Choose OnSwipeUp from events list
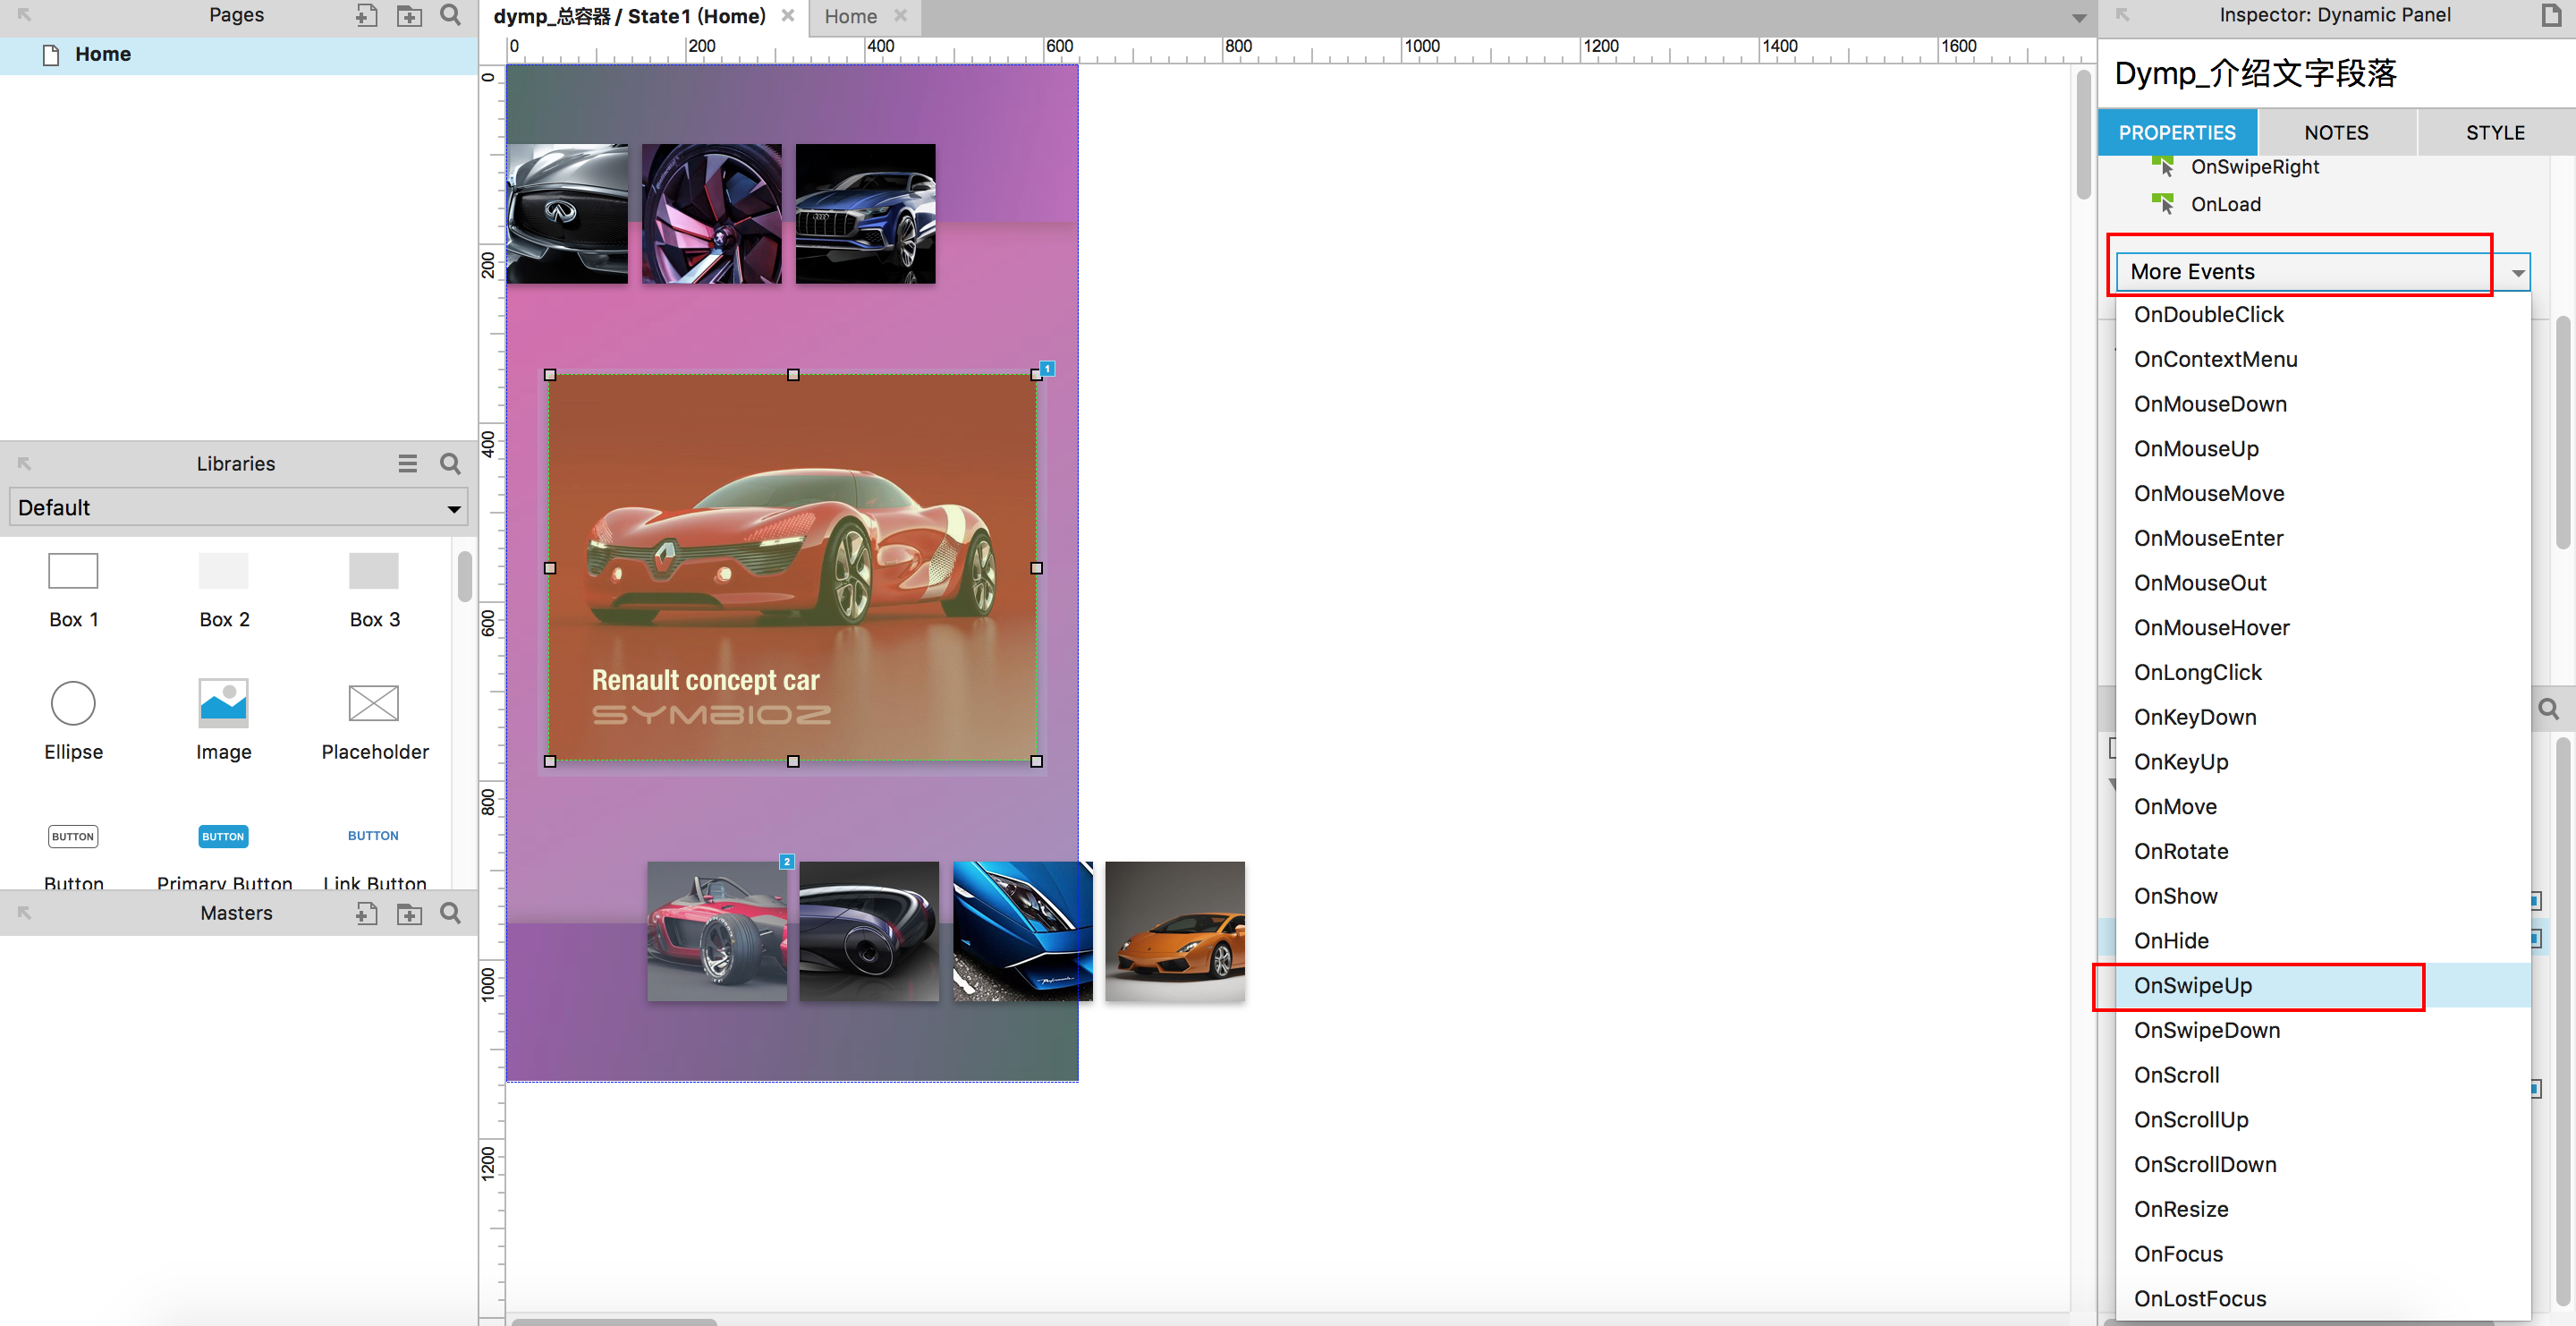Viewport: 2576px width, 1326px height. 2193,985
